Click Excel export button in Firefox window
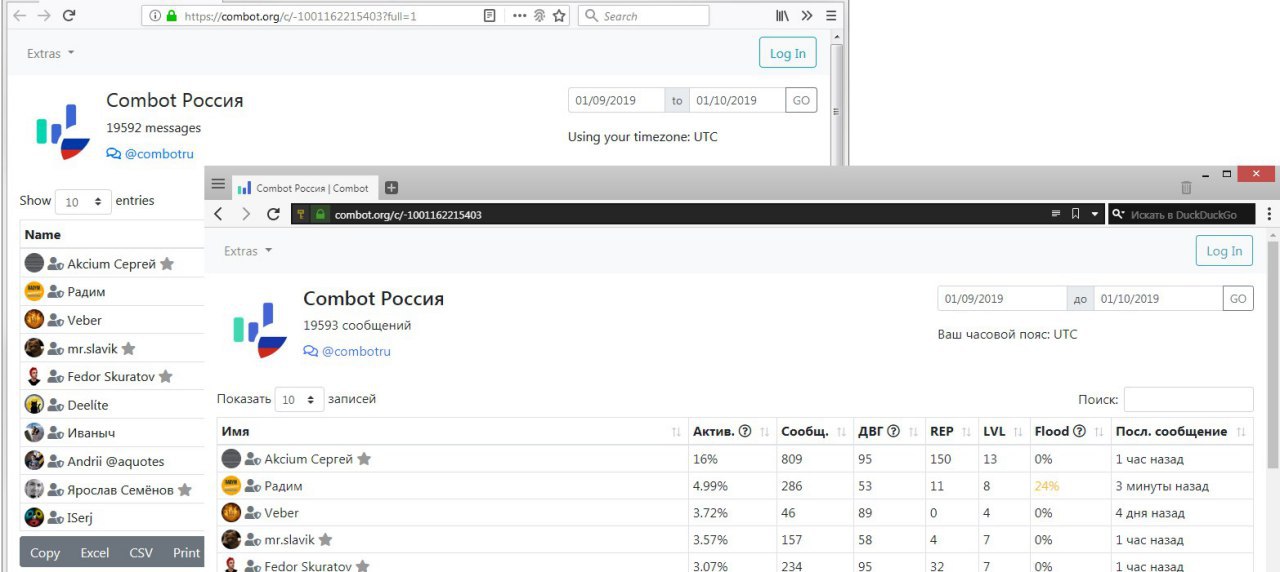Screen dimensions: 1280x572 coord(95,553)
